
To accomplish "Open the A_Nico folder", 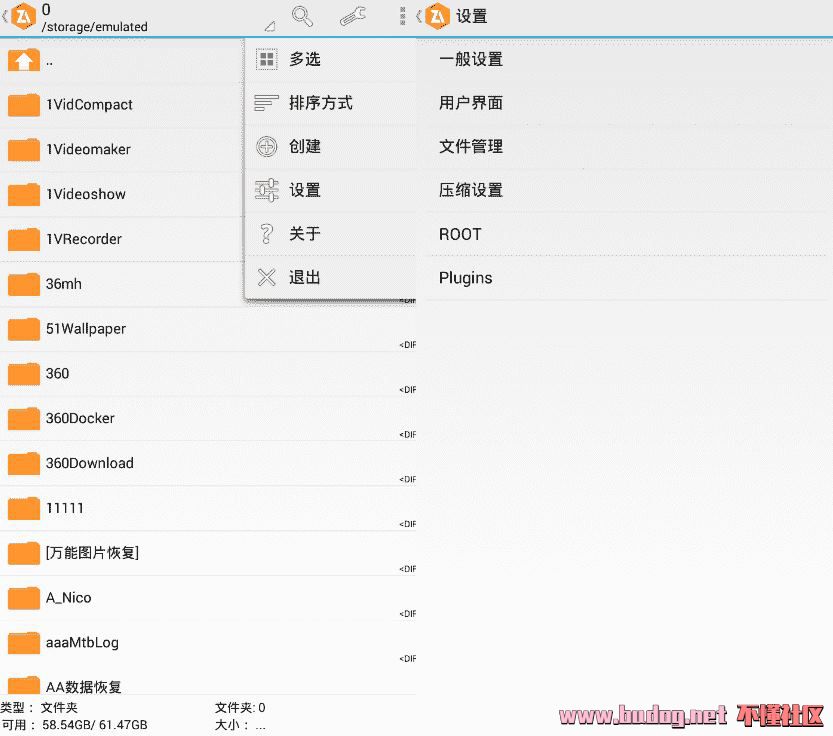I will [x=208, y=597].
